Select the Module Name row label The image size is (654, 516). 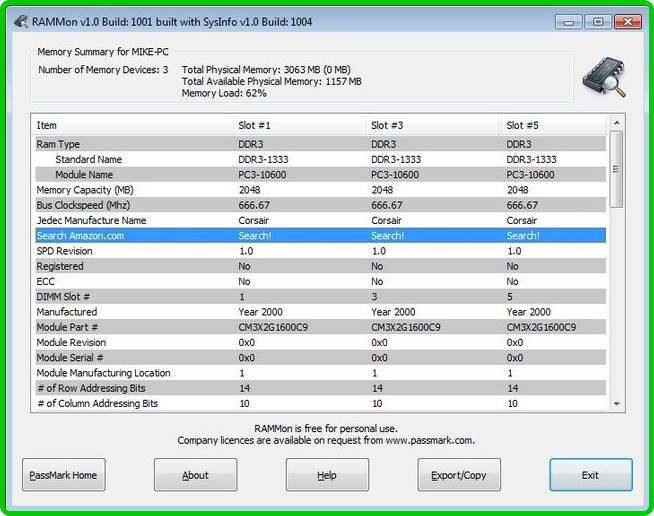84,175
